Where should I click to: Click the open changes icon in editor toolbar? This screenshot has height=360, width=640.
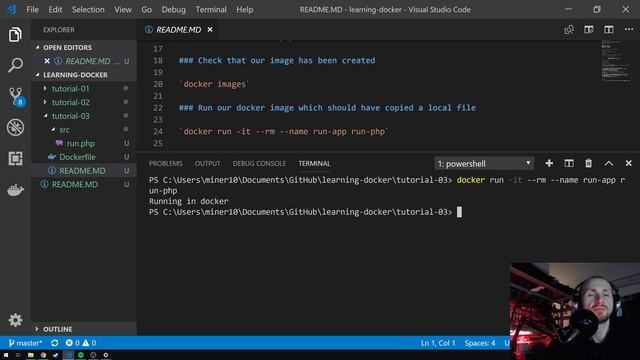[x=569, y=30]
